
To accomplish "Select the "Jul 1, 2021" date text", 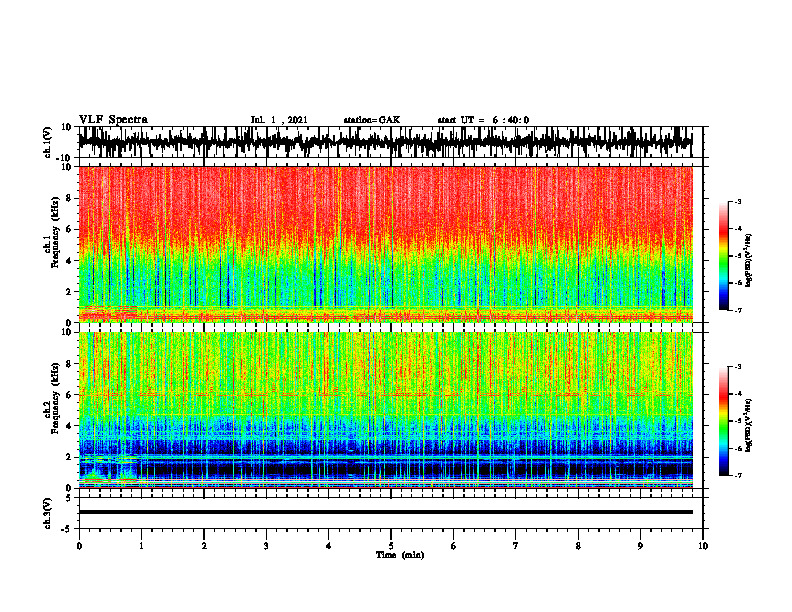I will coord(279,120).
